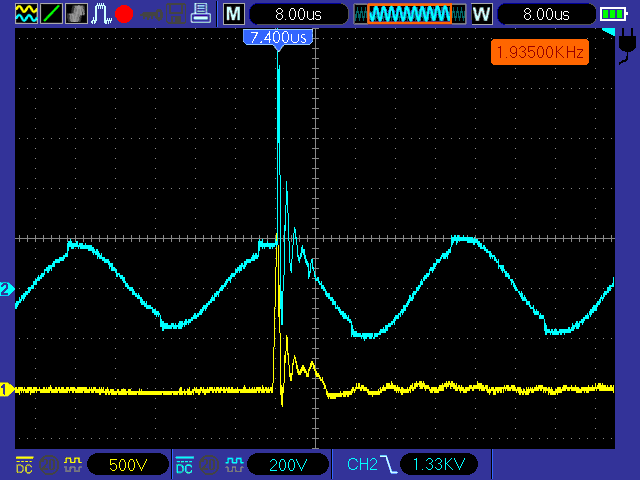The width and height of the screenshot is (640, 480).
Task: Click the printer icon
Action: tap(200, 14)
